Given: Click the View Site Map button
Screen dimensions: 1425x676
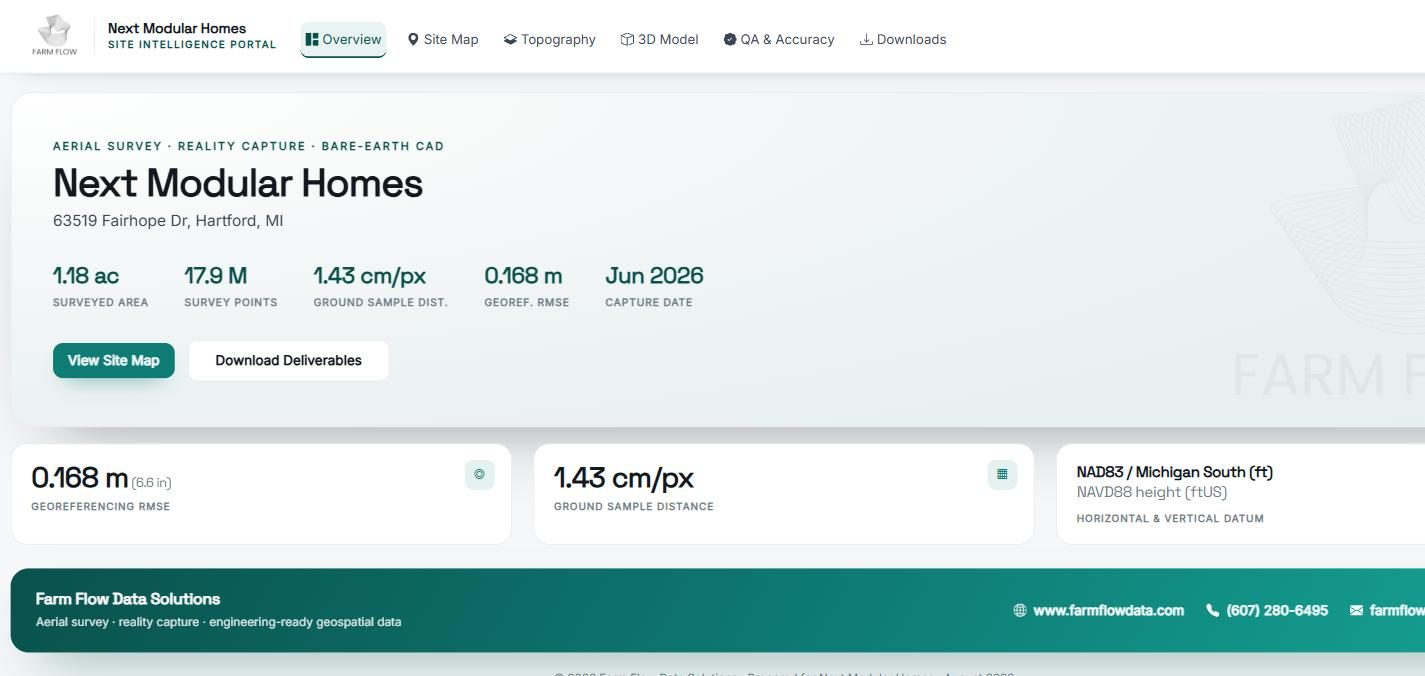Looking at the screenshot, I should pos(114,361).
